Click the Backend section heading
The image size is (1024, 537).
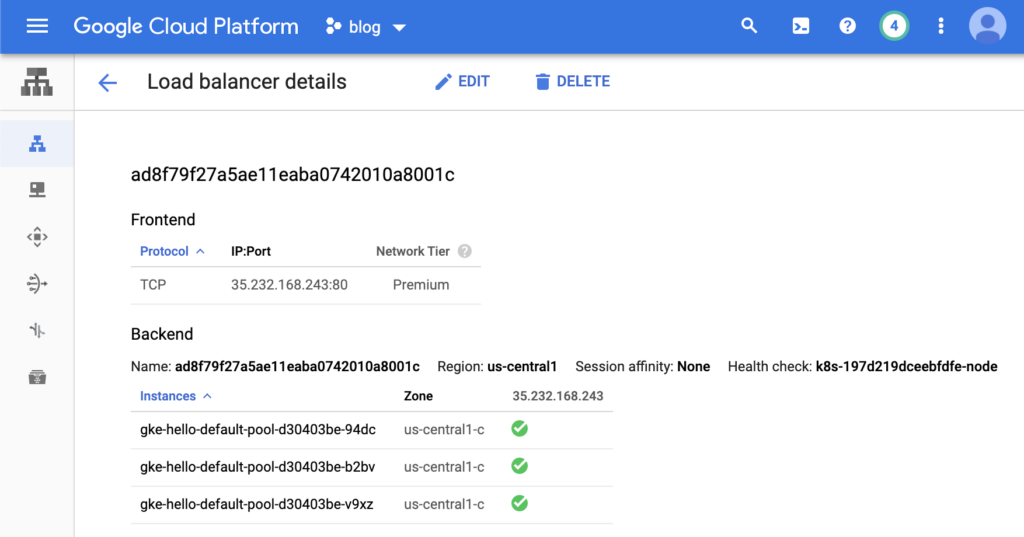pyautogui.click(x=162, y=334)
